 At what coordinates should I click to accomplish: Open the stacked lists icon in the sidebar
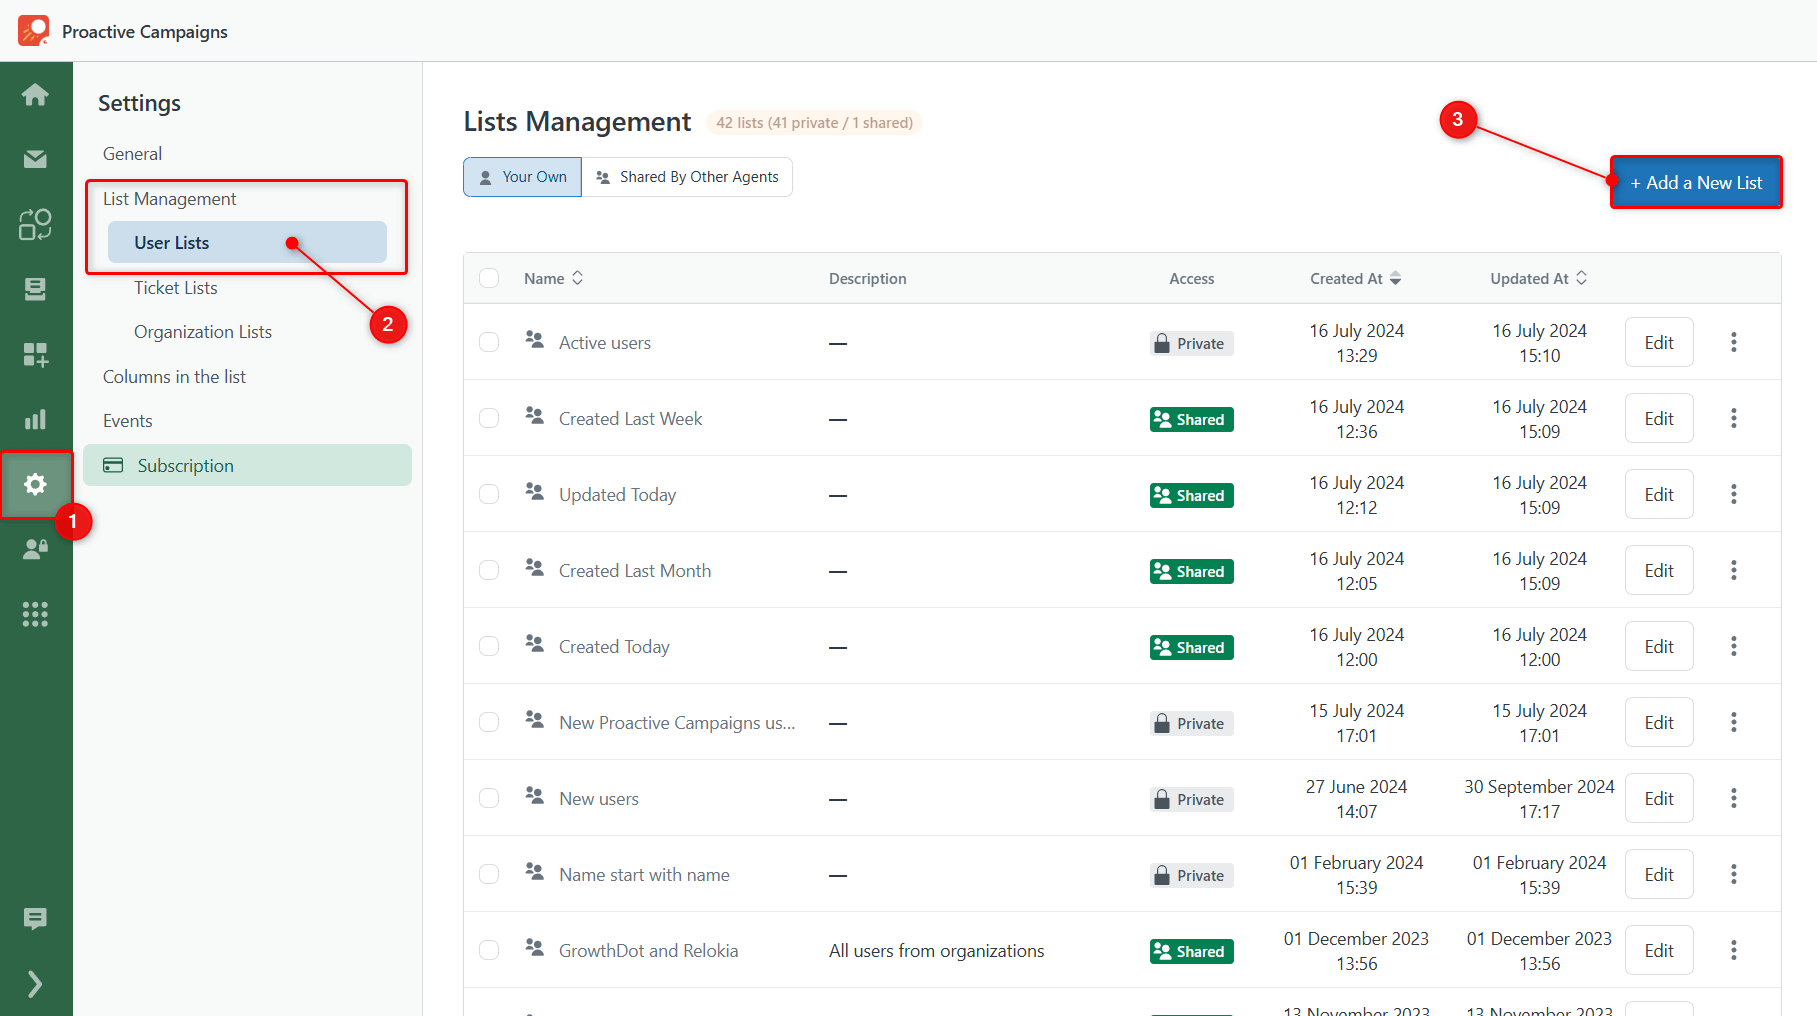click(35, 289)
